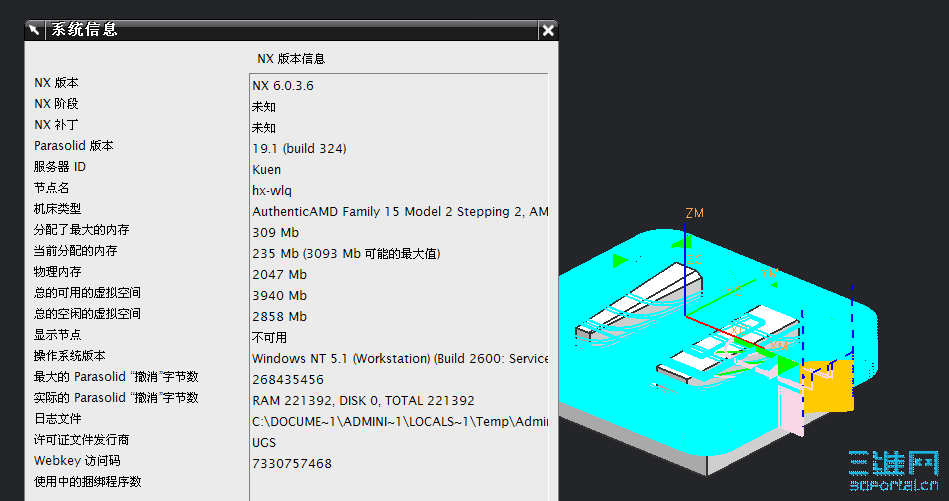
Task: Select value '19.1 (build 324)'
Action: tap(299, 148)
